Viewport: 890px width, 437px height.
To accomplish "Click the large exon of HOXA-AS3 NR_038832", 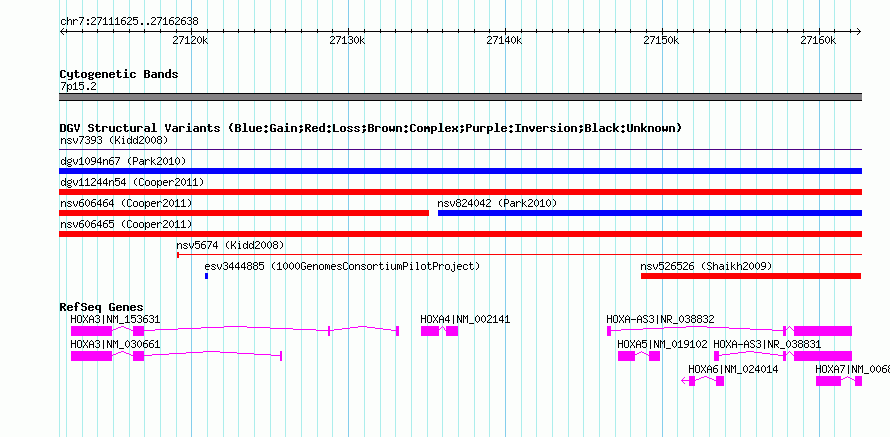I will pyautogui.click(x=822, y=331).
